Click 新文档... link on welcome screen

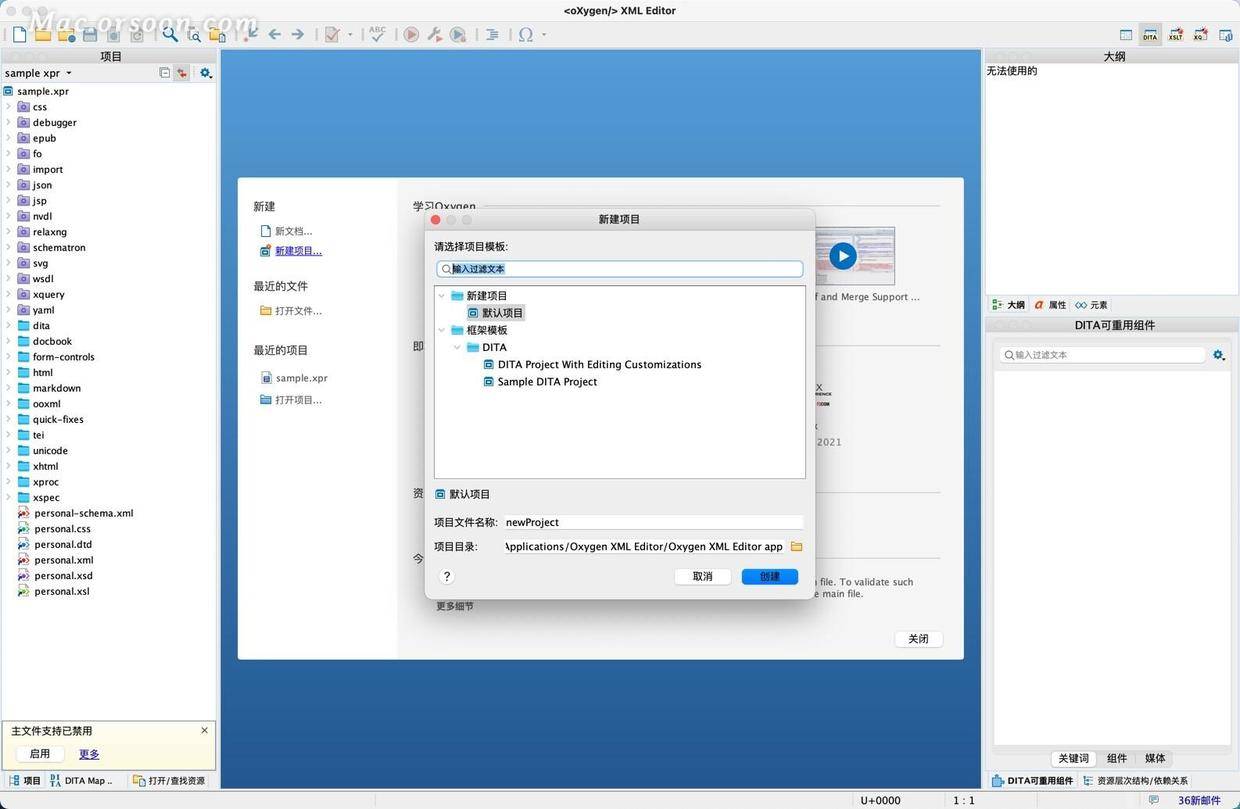pyautogui.click(x=294, y=231)
